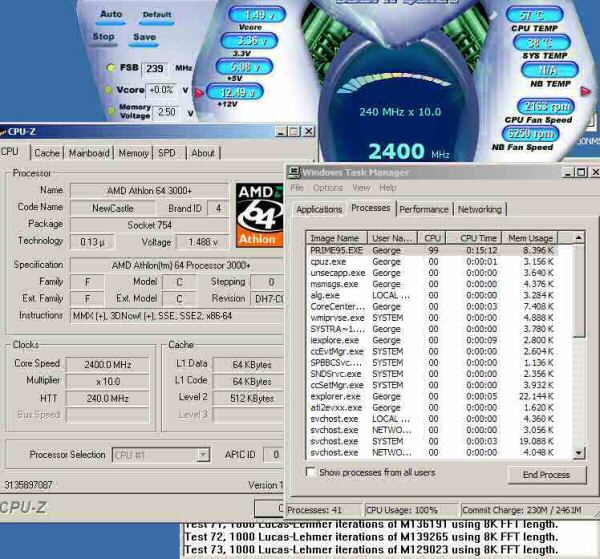Click the Stop button in CoreCenter
600x559 pixels.
coord(103,37)
